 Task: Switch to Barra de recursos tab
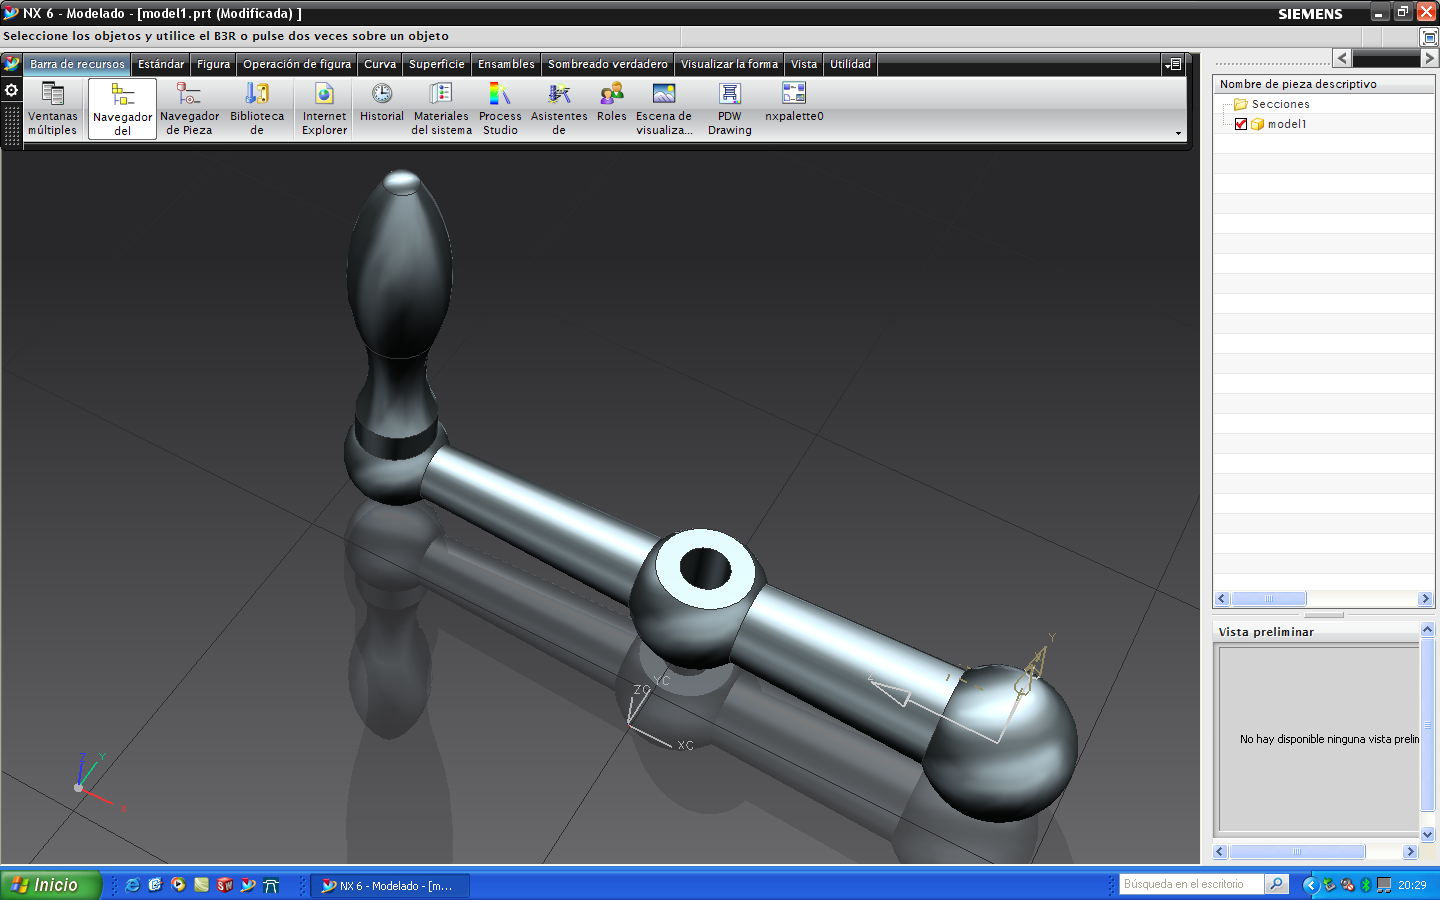[x=77, y=64]
